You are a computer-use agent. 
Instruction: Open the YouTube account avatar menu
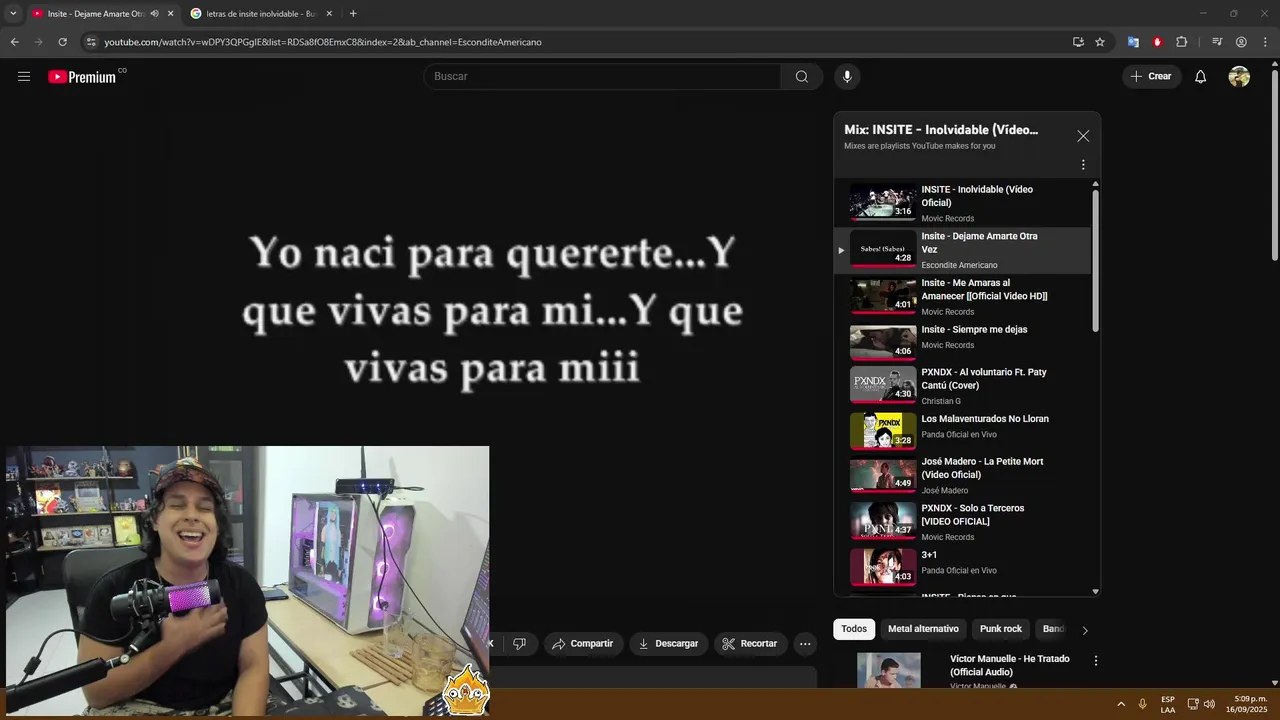point(1239,76)
